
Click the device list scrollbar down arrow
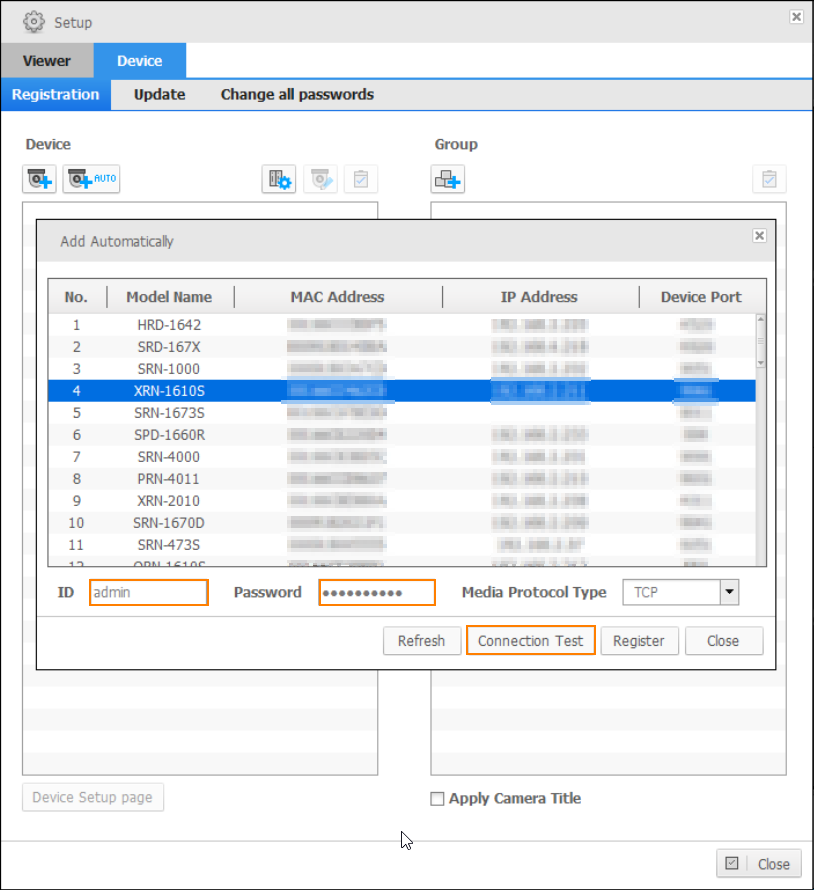761,363
